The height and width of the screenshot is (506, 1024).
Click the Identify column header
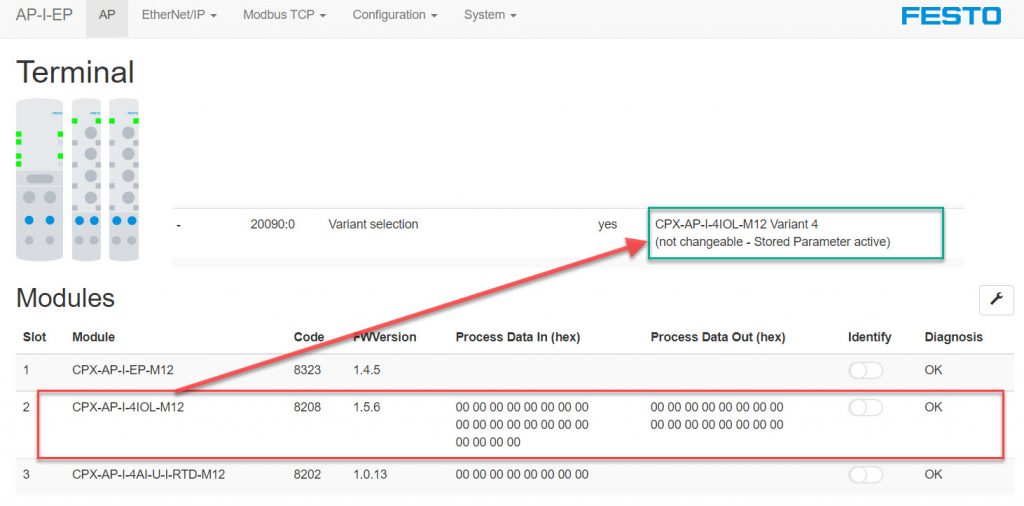coord(869,338)
